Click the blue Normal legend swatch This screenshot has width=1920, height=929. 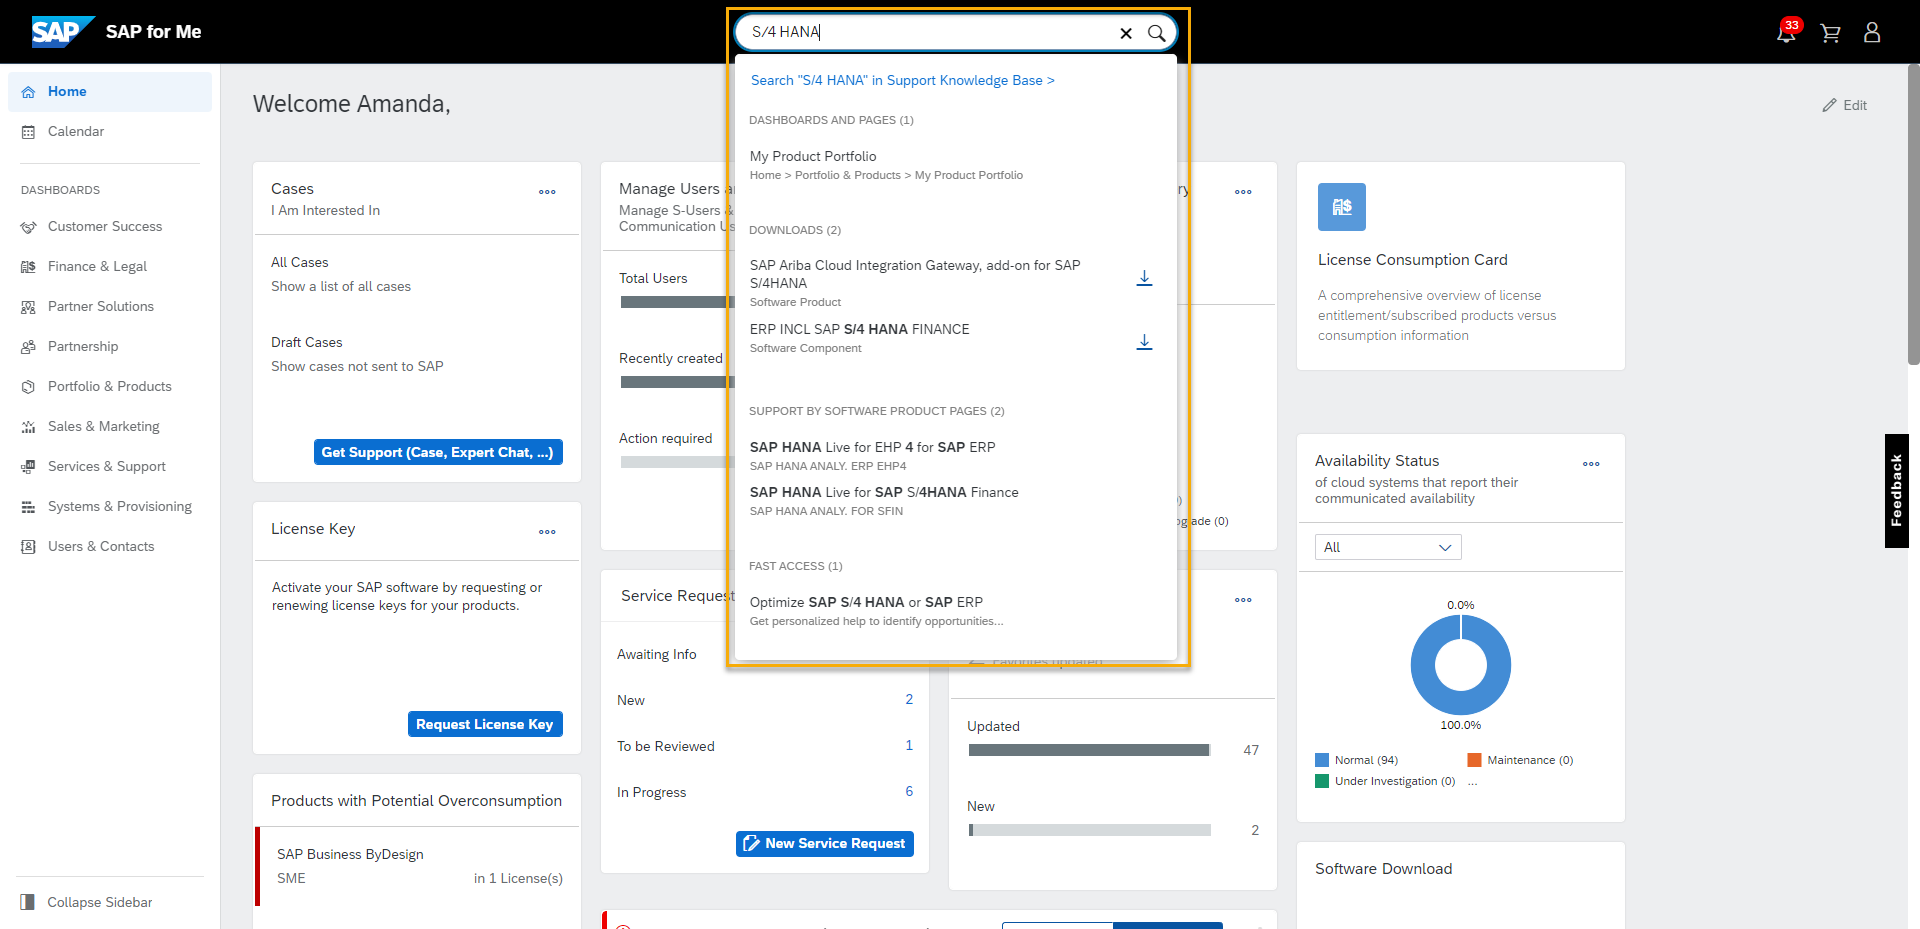coord(1322,760)
